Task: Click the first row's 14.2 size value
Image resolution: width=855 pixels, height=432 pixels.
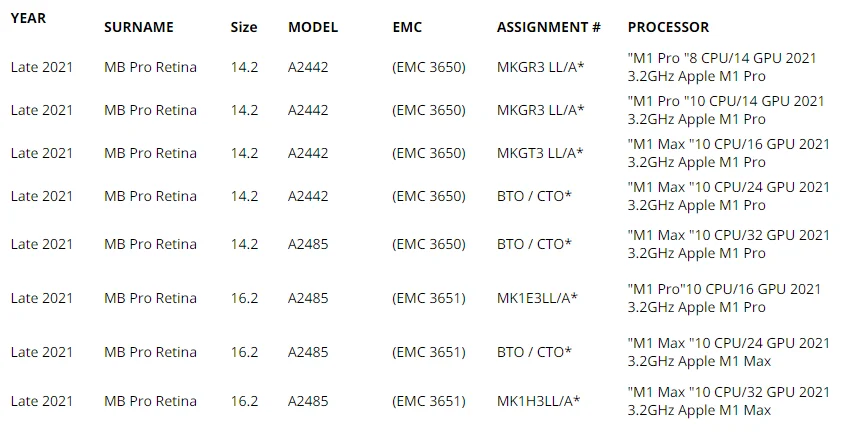Action: tap(244, 67)
